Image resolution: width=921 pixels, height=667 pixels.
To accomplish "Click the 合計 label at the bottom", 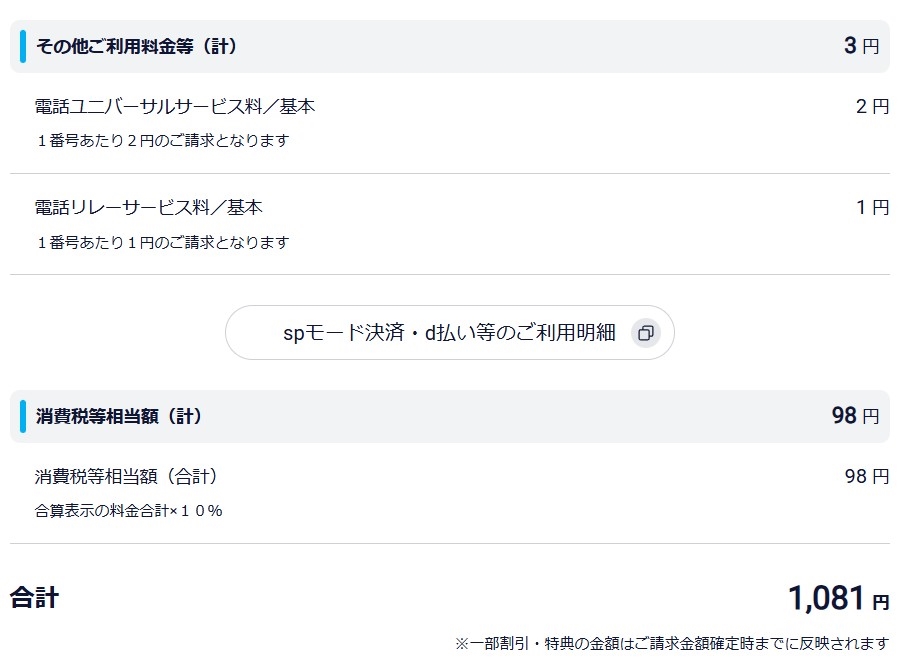I will 35,599.
